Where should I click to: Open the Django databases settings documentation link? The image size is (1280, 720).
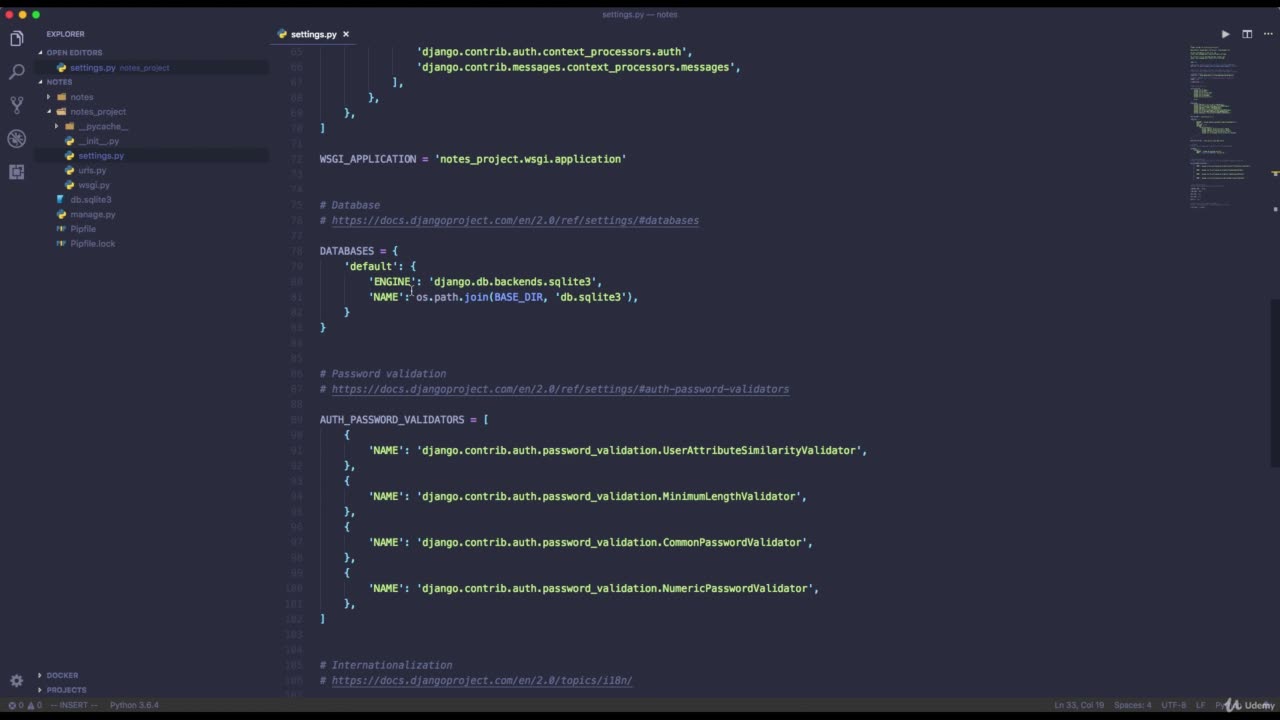pyautogui.click(x=515, y=220)
